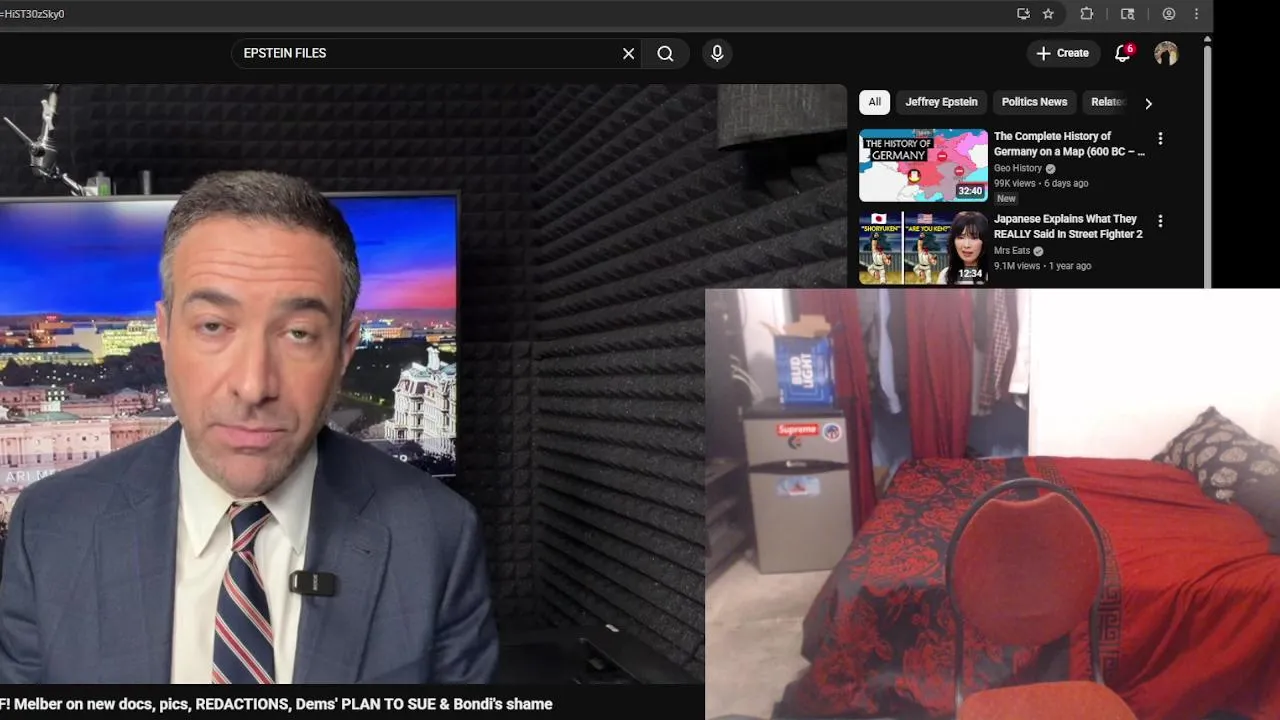
Task: Open the Chrome side panel search icon
Action: point(1128,14)
